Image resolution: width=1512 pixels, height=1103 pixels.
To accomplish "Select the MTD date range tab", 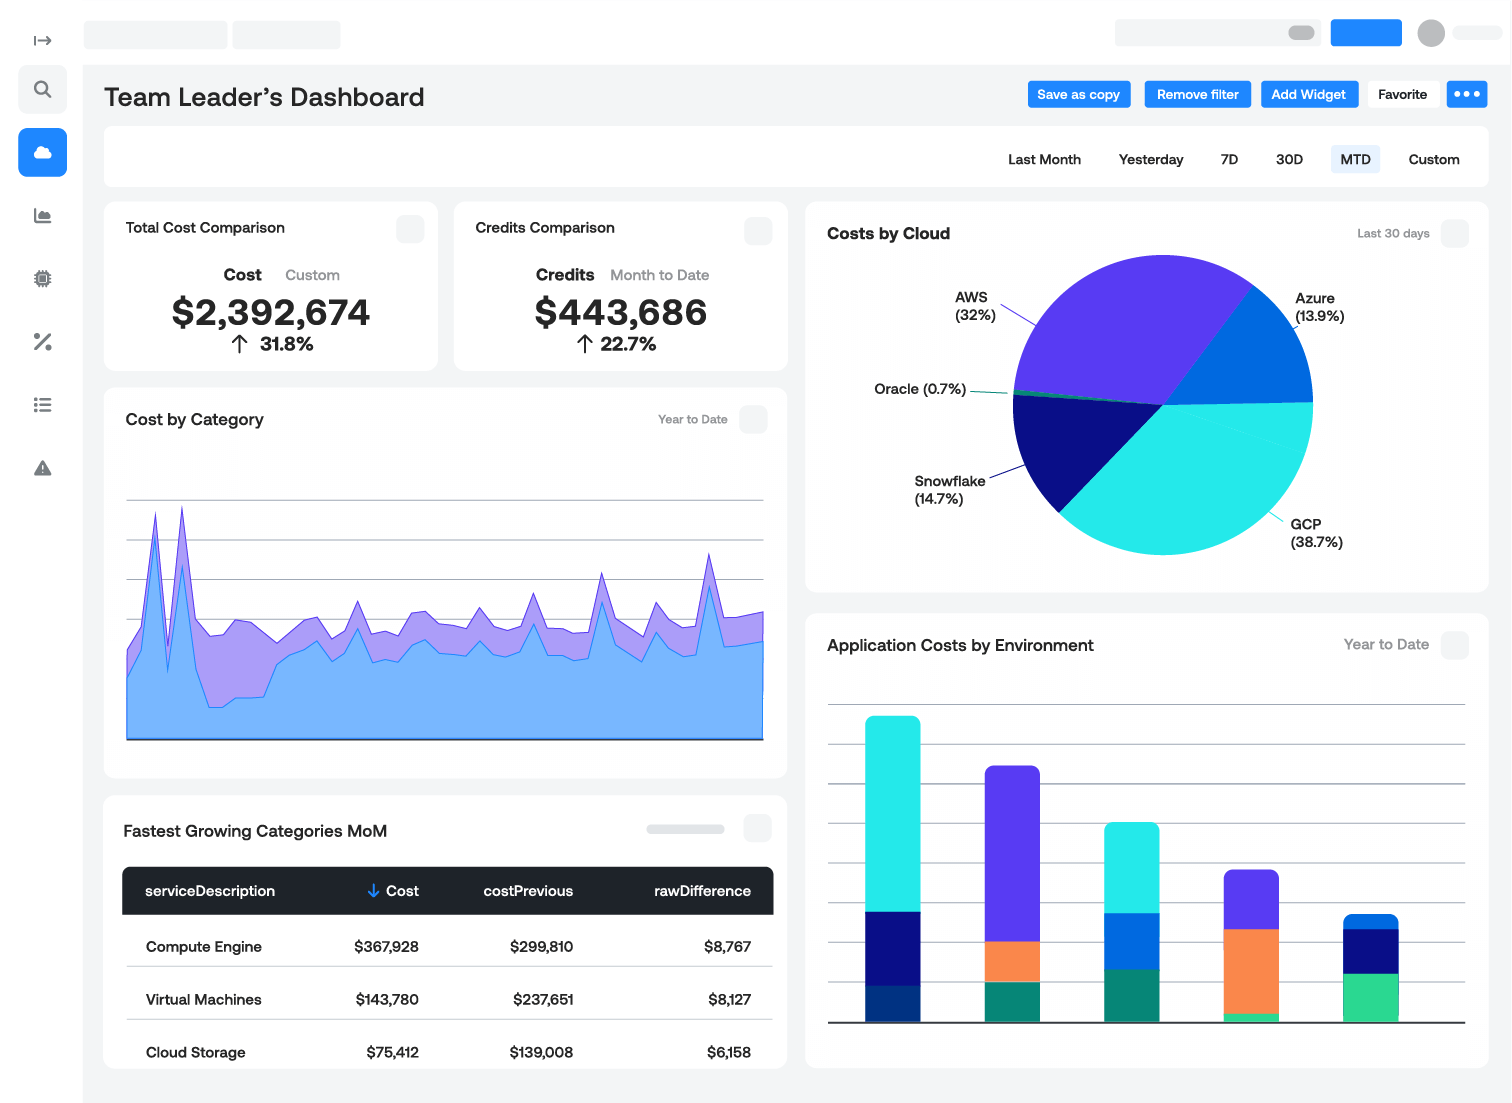I will [x=1355, y=160].
